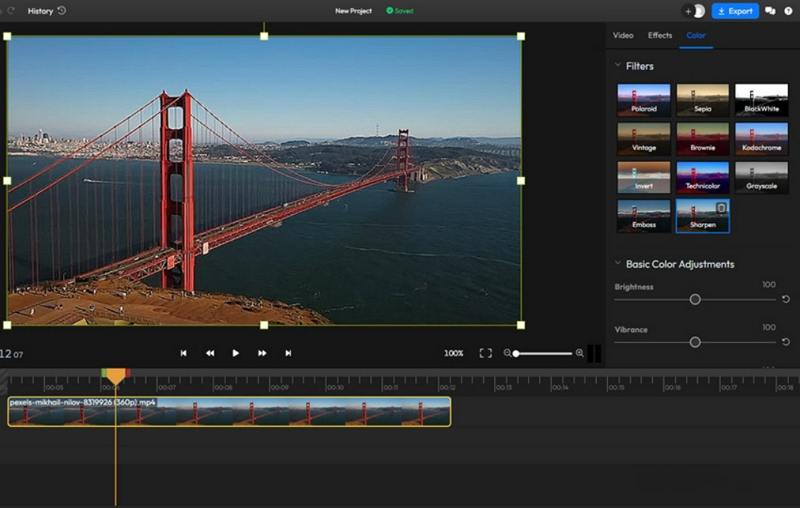Screen dimensions: 800x508
Task: Collapse the Basic Color Adjustments section
Action: [x=618, y=264]
